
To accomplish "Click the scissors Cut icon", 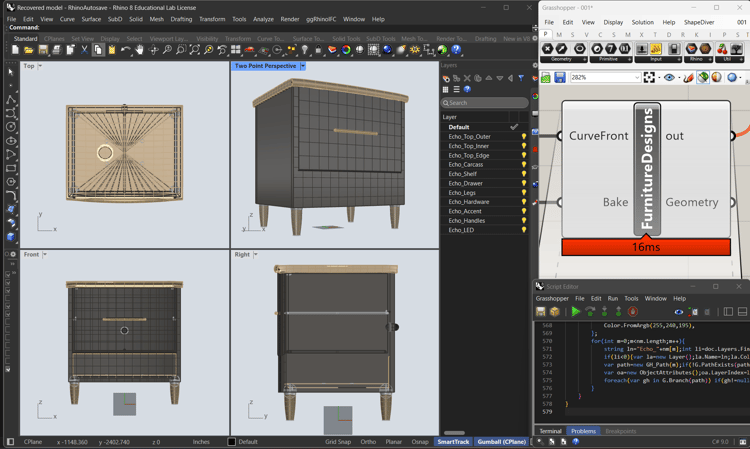I will click(84, 50).
